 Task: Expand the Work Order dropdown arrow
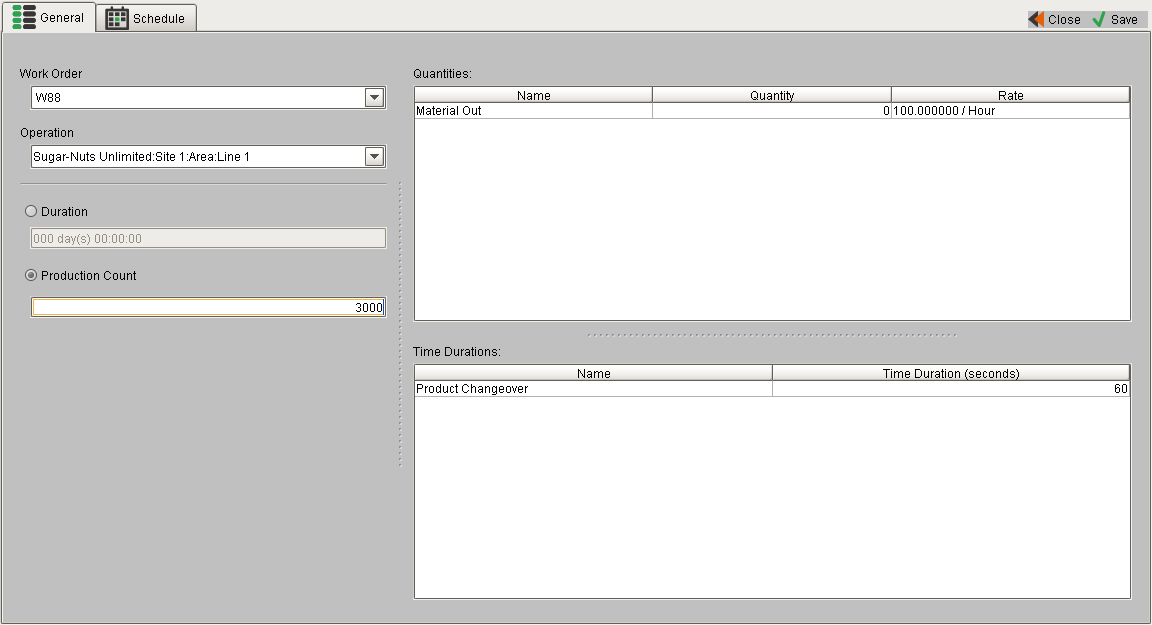point(374,98)
